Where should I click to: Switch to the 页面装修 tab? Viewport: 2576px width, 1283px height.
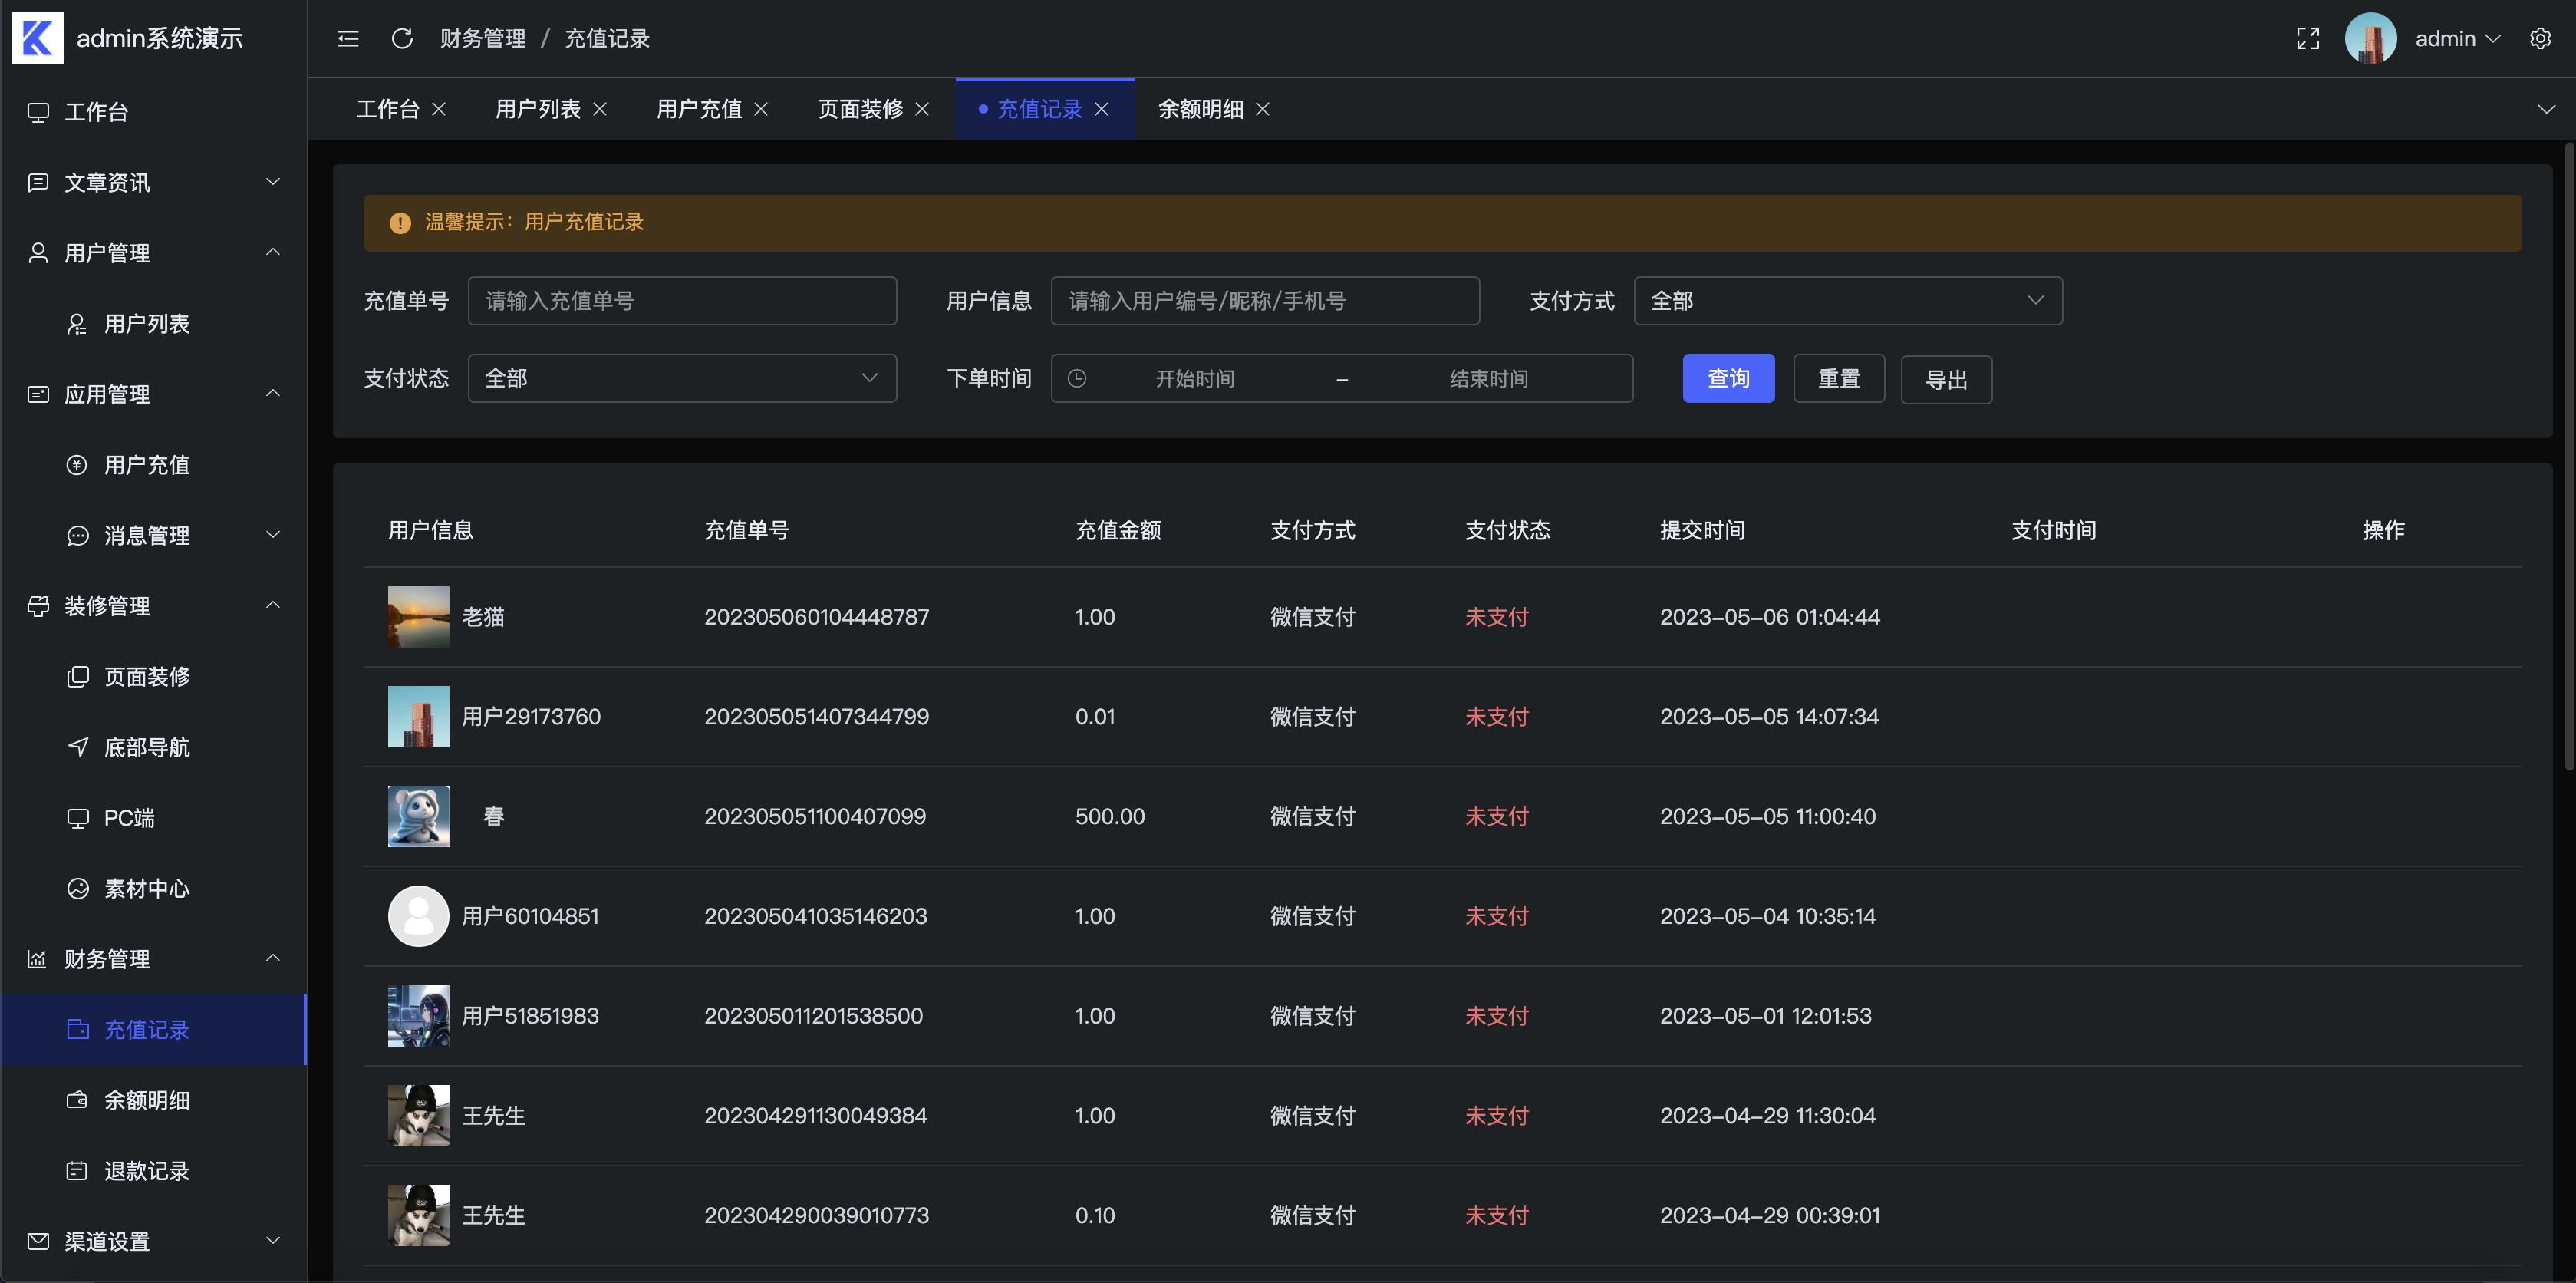[860, 109]
